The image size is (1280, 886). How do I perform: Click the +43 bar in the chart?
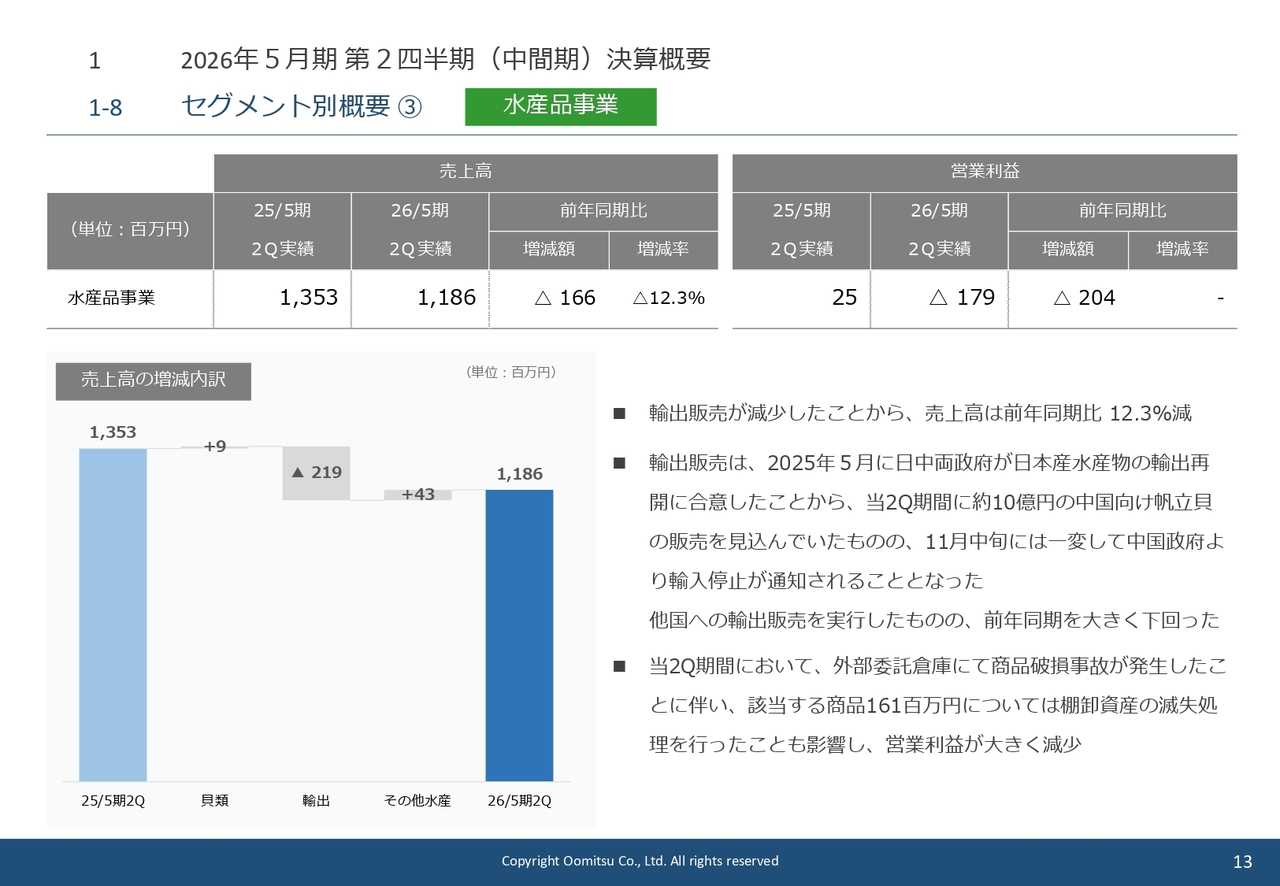[x=418, y=494]
